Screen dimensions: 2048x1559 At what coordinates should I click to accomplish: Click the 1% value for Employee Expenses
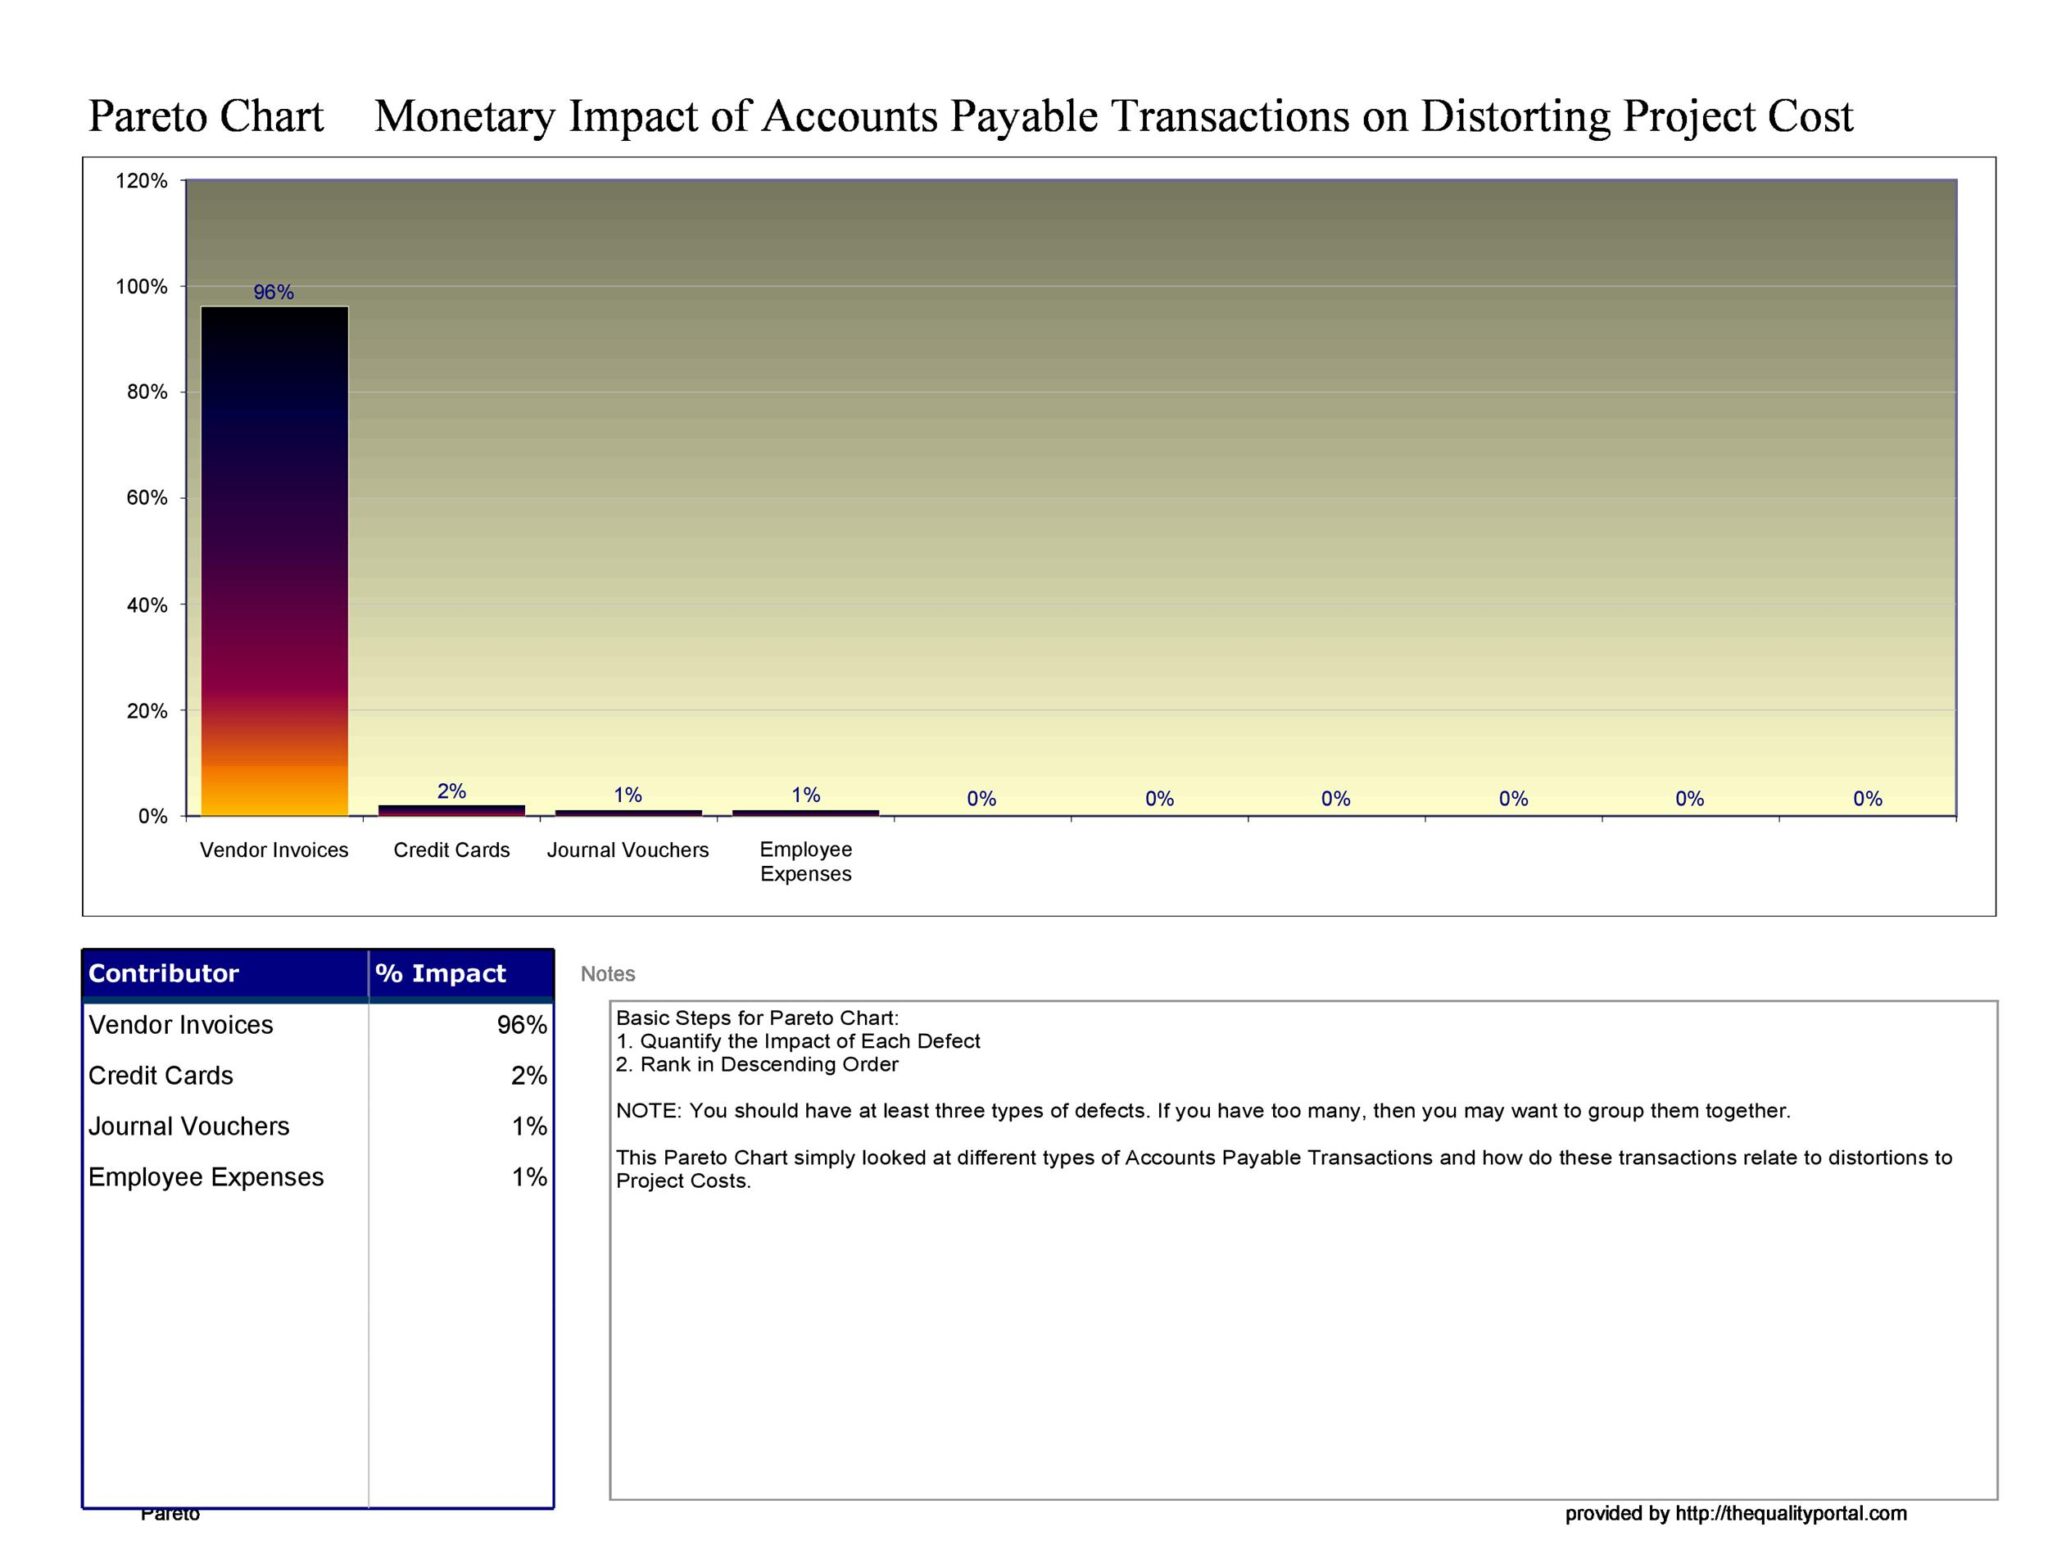[529, 1177]
